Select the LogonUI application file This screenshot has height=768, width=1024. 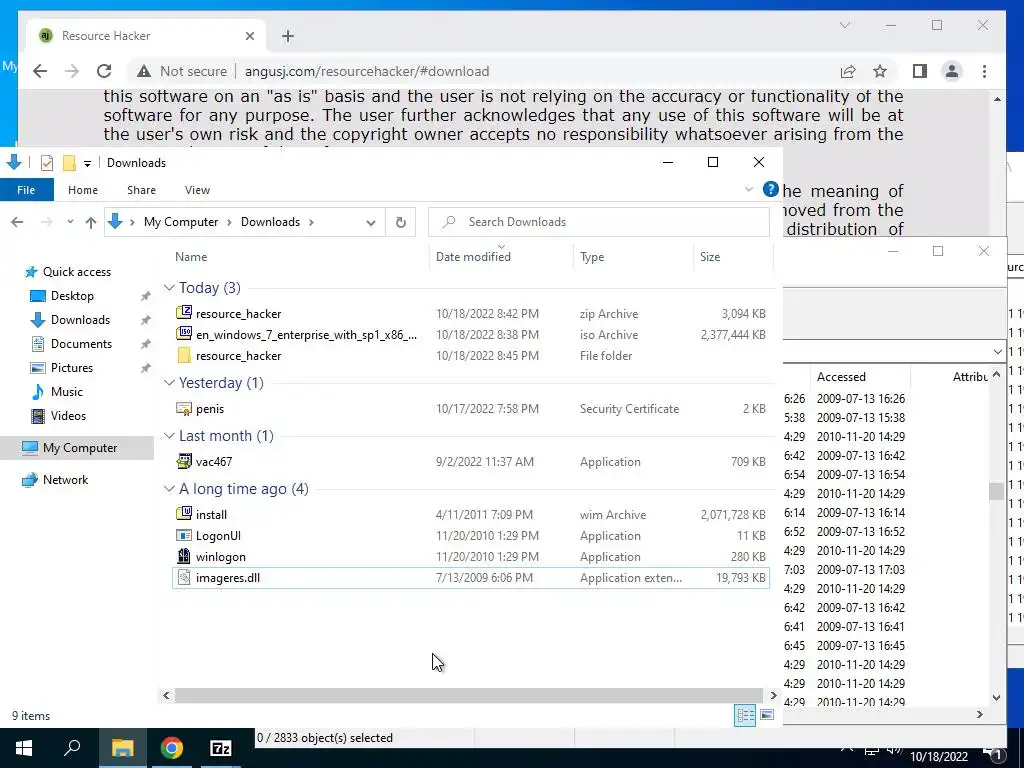click(x=470, y=536)
